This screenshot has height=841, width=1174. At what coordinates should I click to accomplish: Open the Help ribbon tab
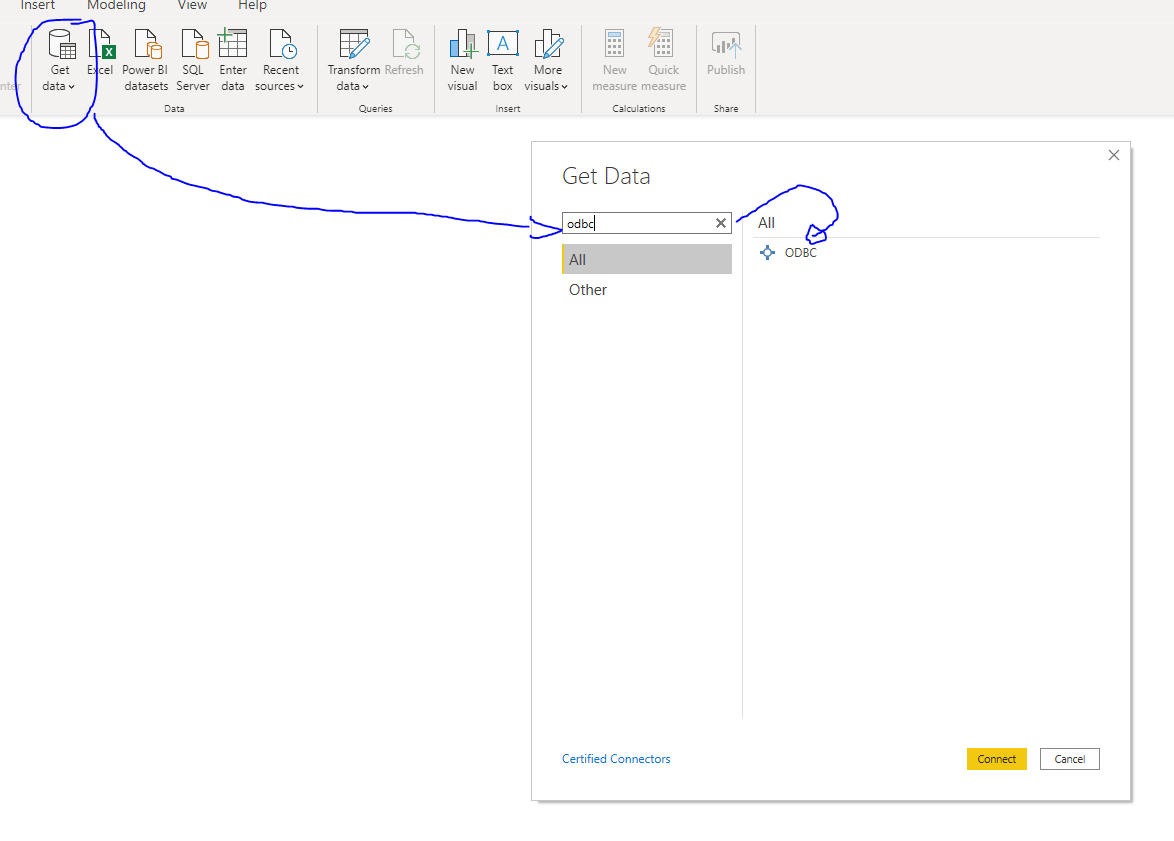[x=252, y=6]
